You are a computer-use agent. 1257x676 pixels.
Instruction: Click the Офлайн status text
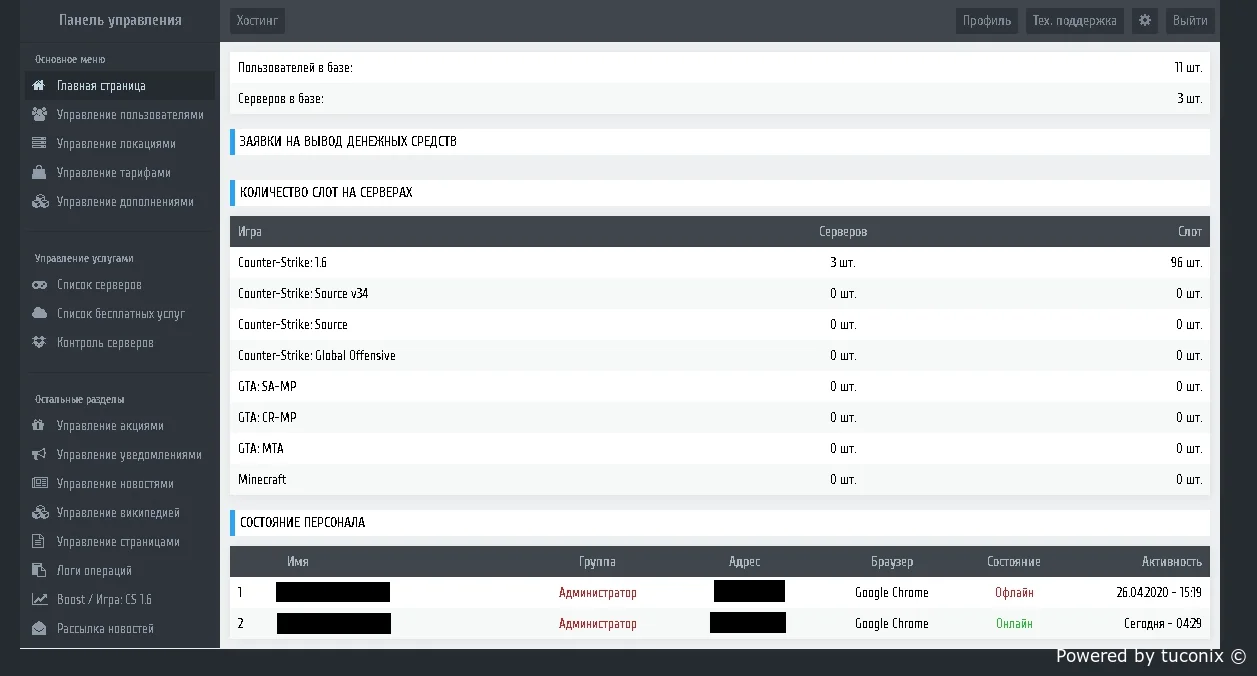pos(1014,593)
